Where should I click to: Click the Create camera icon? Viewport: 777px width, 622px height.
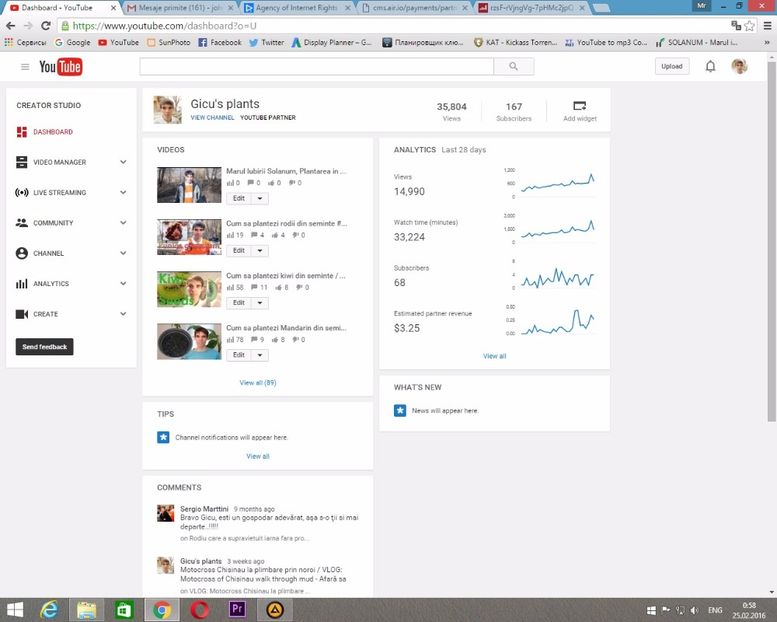(x=22, y=314)
